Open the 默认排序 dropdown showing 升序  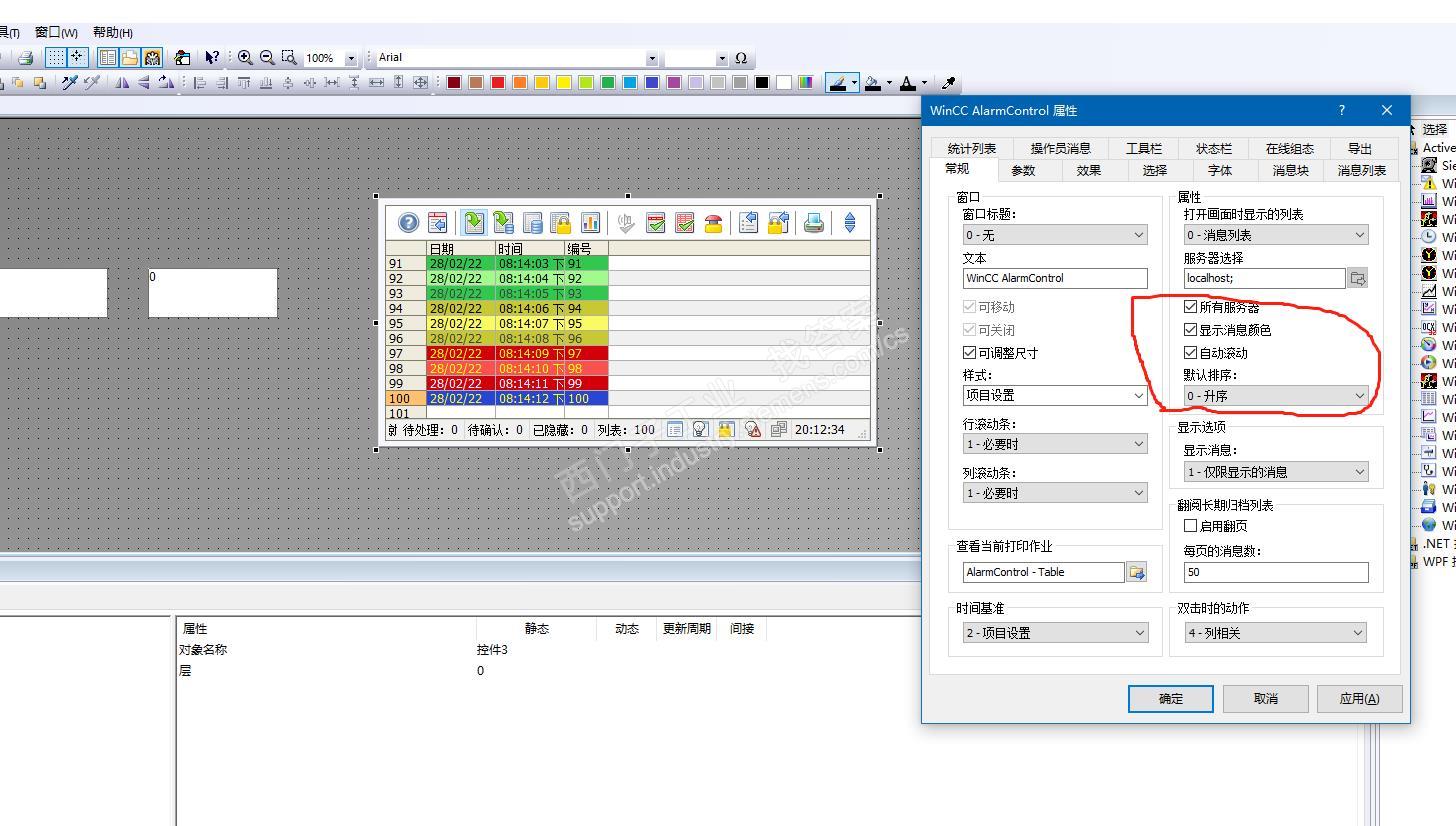coord(1276,396)
